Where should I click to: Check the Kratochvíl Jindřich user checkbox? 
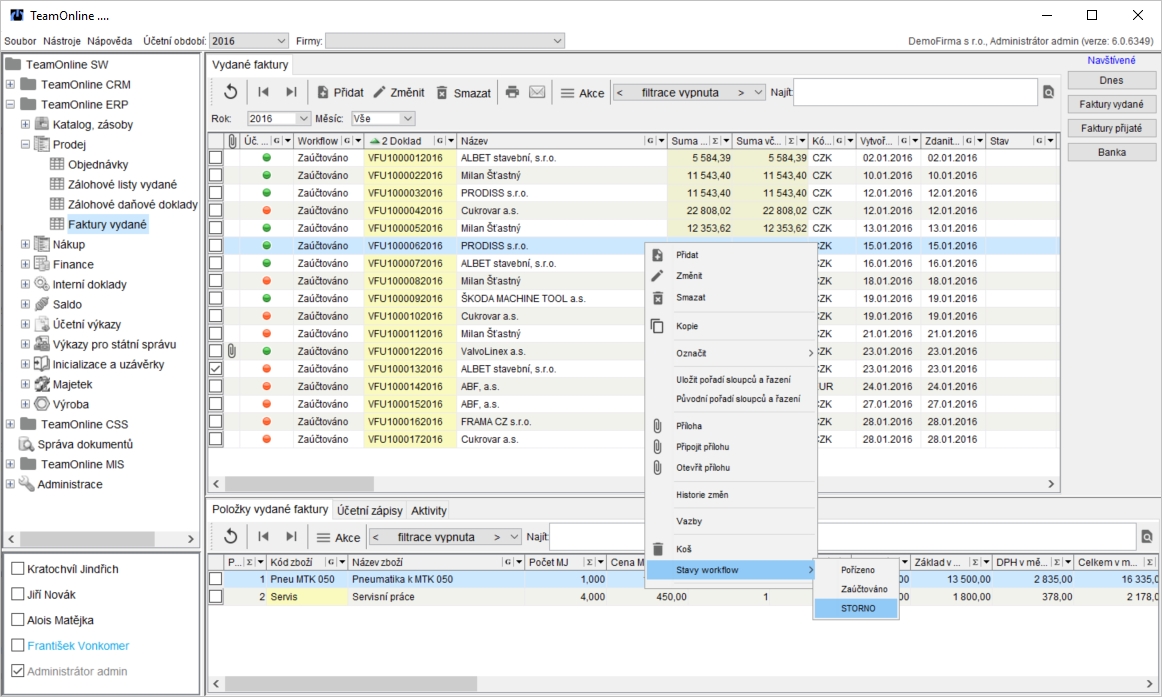17,569
